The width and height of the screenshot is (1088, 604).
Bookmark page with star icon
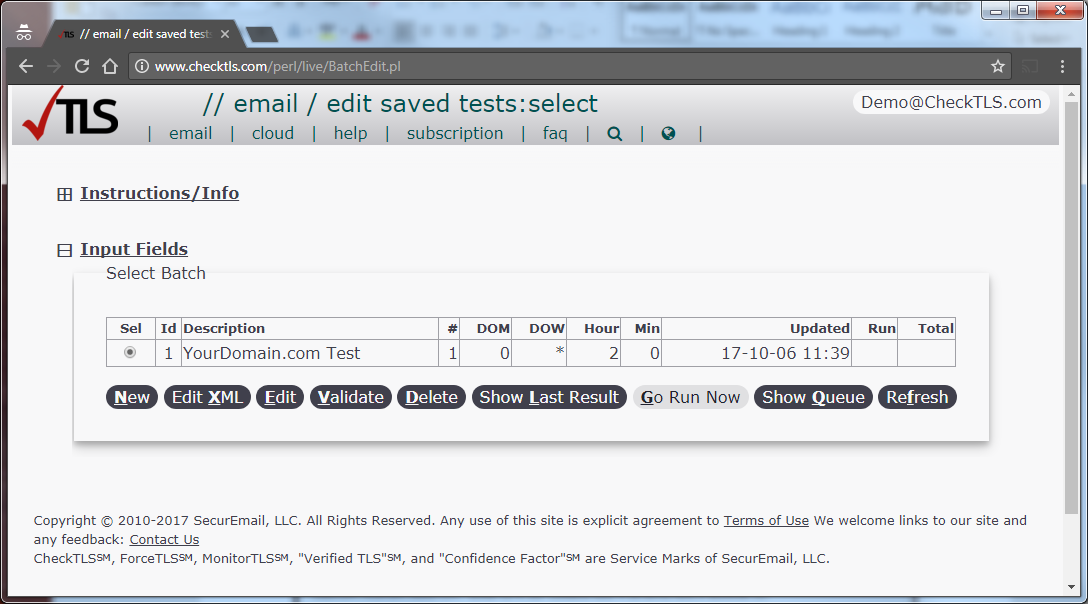(x=998, y=67)
